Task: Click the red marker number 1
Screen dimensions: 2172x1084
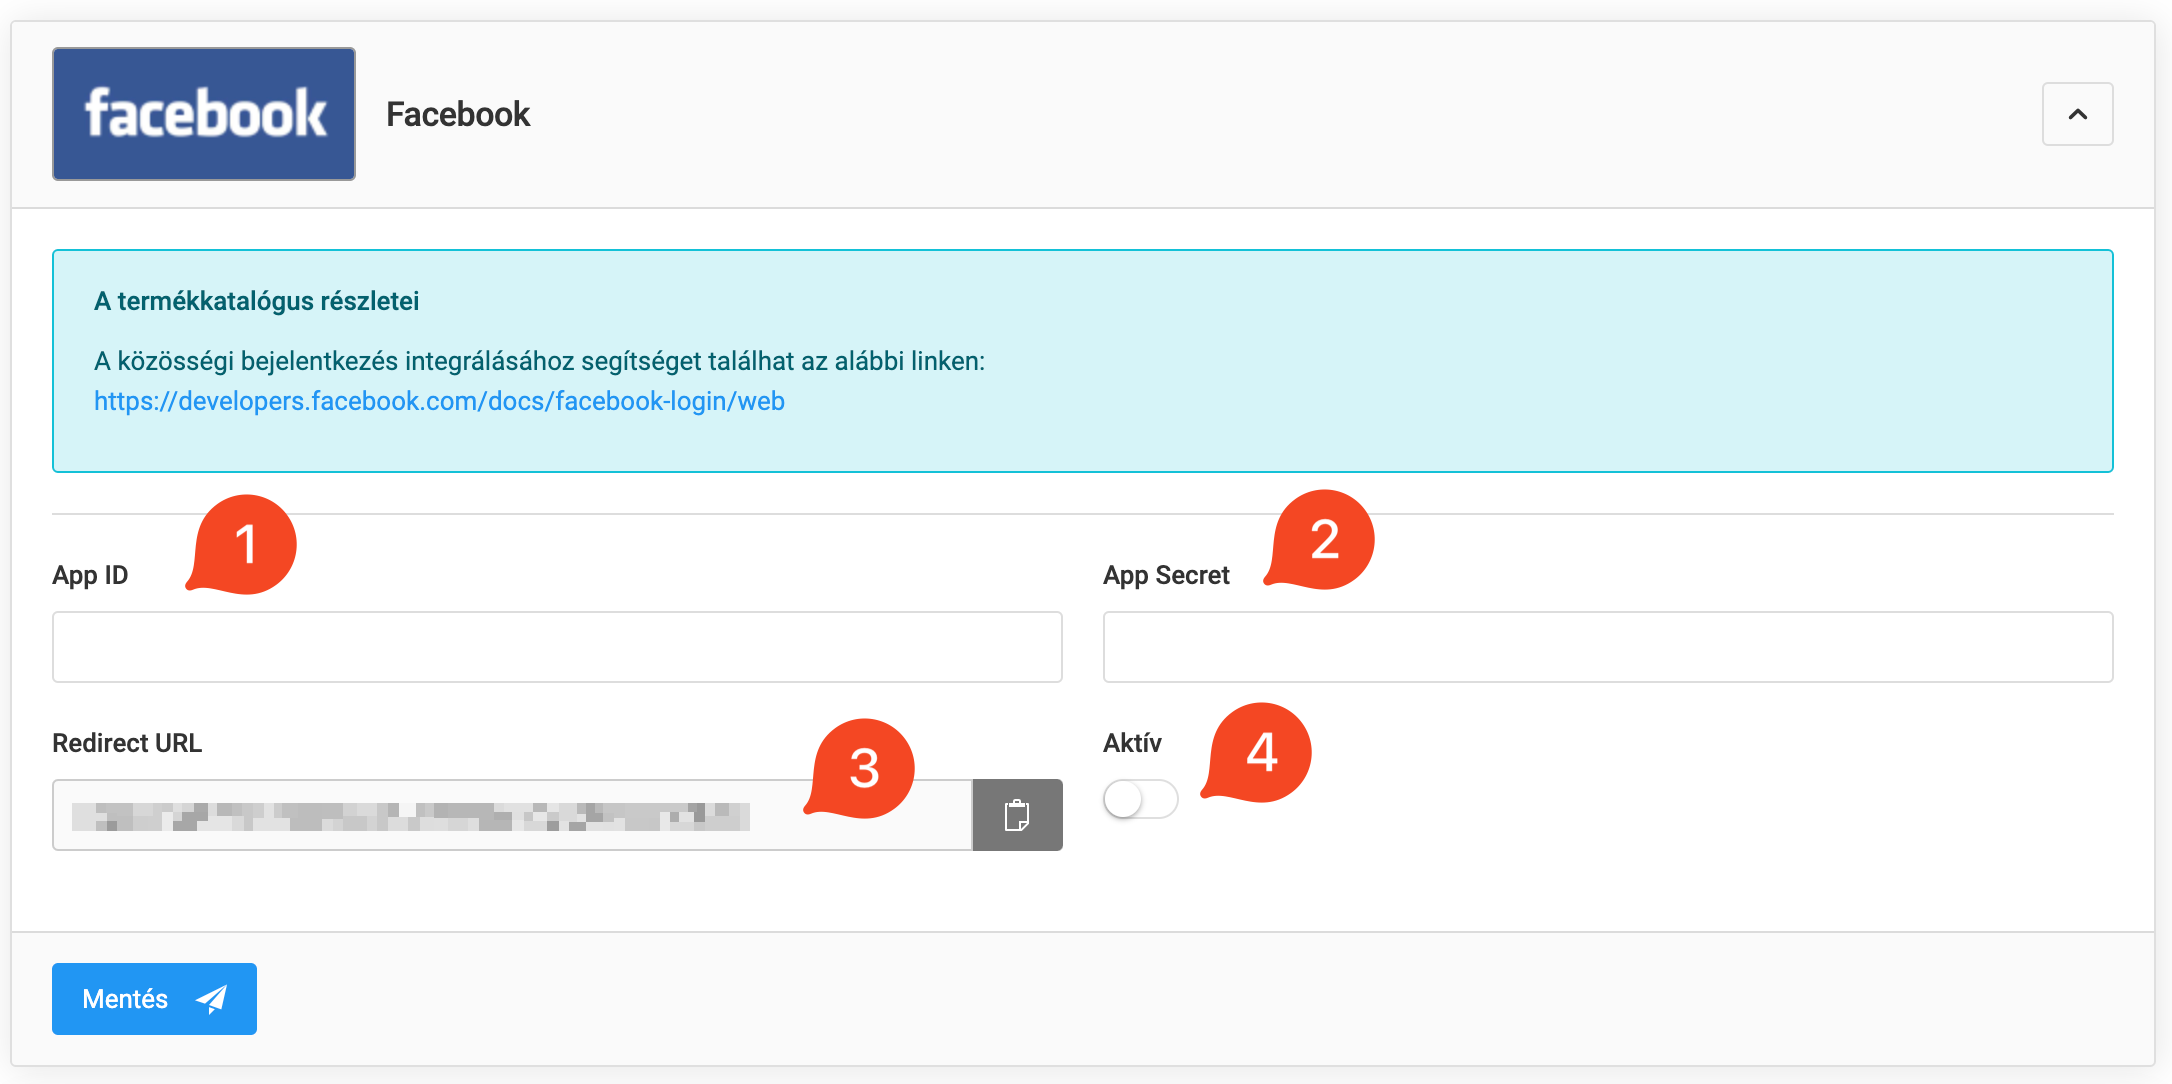Action: (x=246, y=545)
